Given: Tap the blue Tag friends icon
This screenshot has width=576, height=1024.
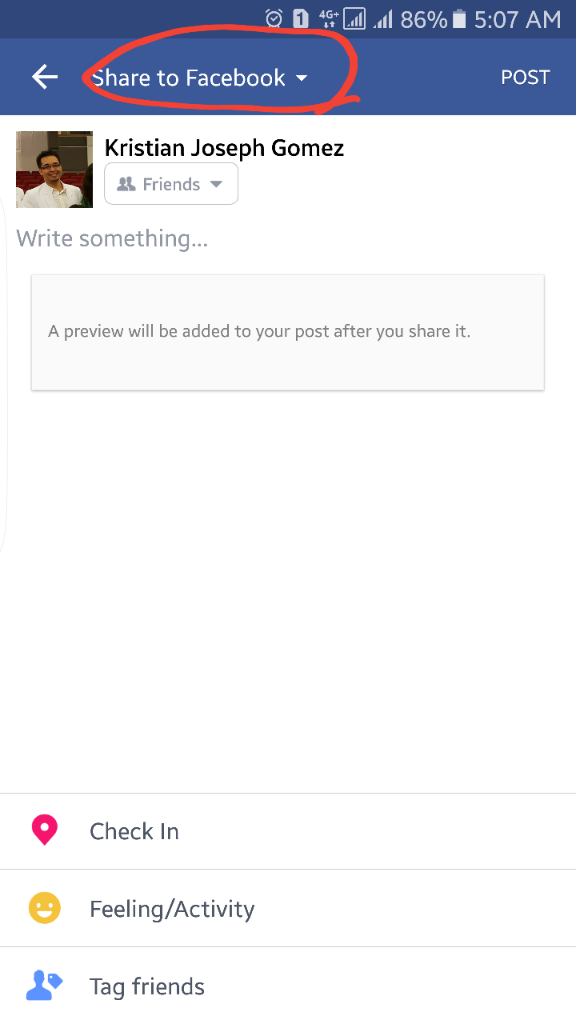Looking at the screenshot, I should [44, 985].
